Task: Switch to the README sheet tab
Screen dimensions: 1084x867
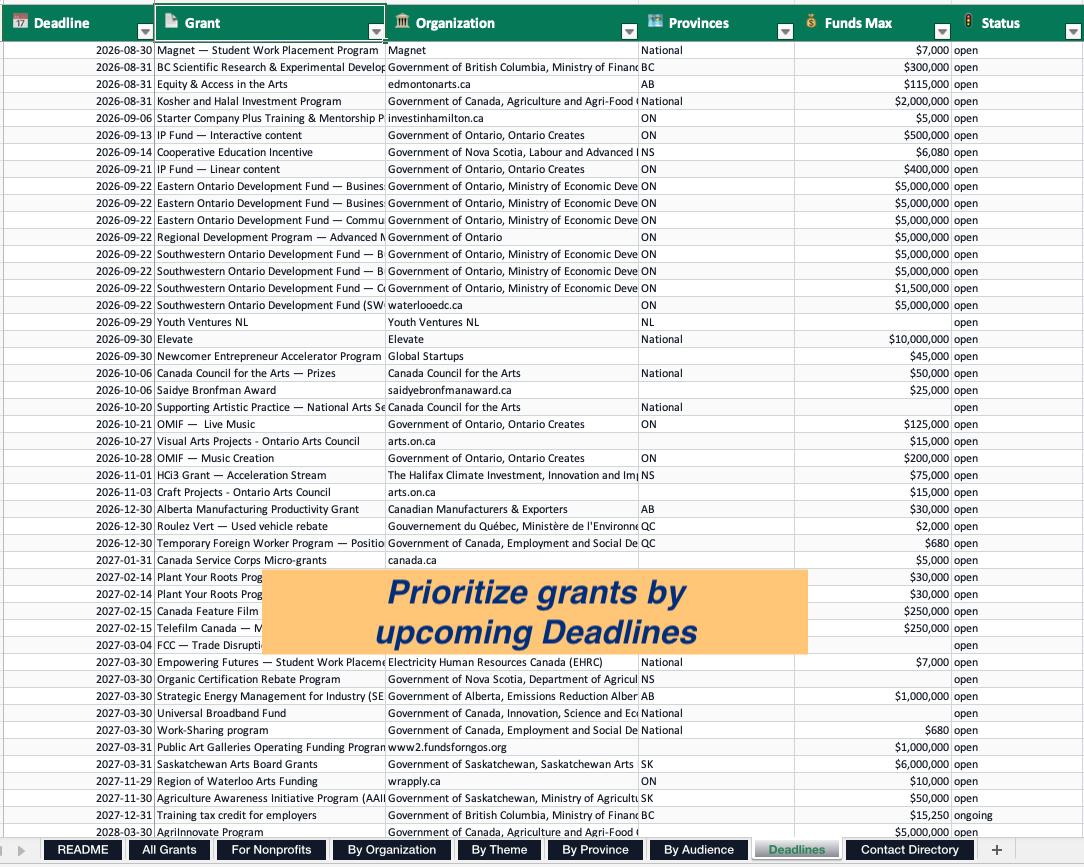Action: (83, 850)
